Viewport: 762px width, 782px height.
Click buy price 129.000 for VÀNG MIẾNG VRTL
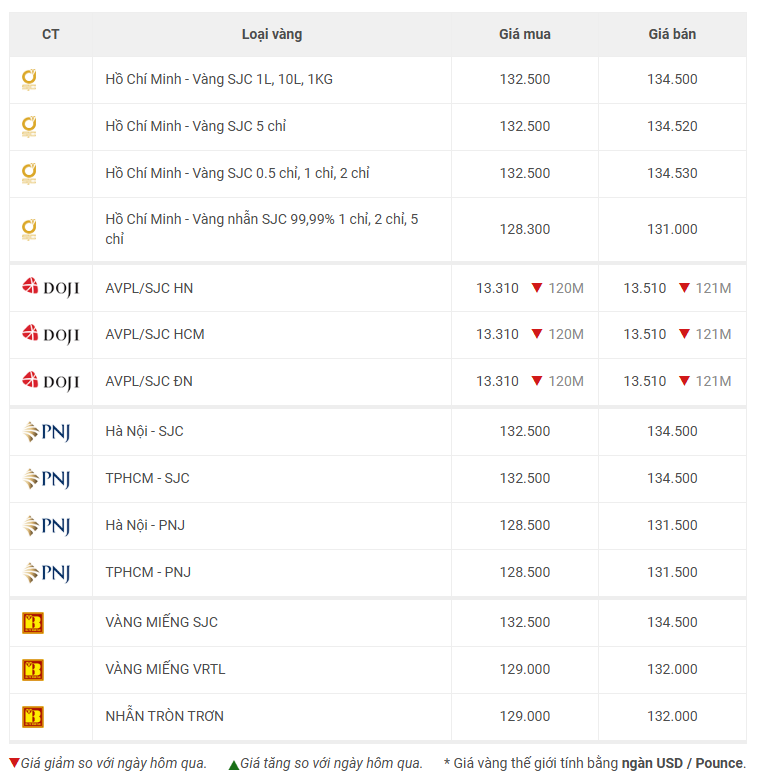pos(525,669)
